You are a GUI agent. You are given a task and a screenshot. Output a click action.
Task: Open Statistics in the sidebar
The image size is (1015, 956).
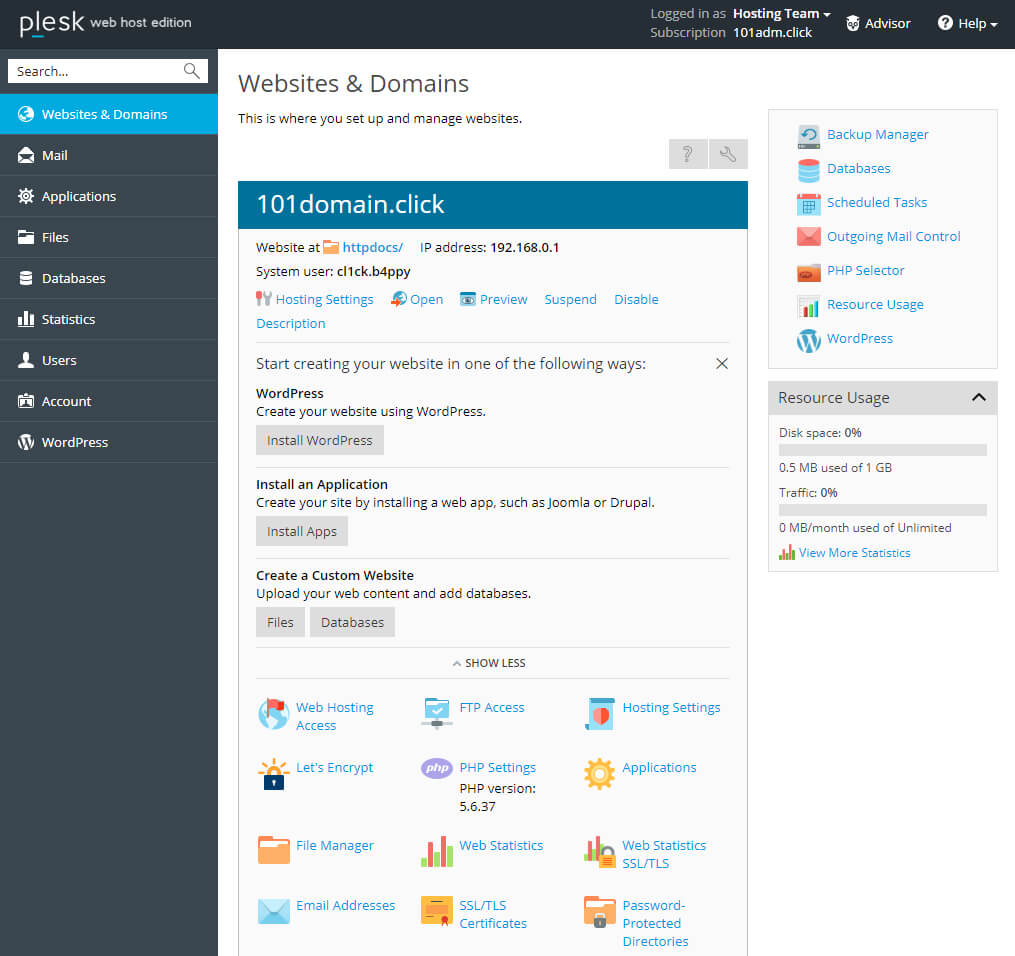109,319
